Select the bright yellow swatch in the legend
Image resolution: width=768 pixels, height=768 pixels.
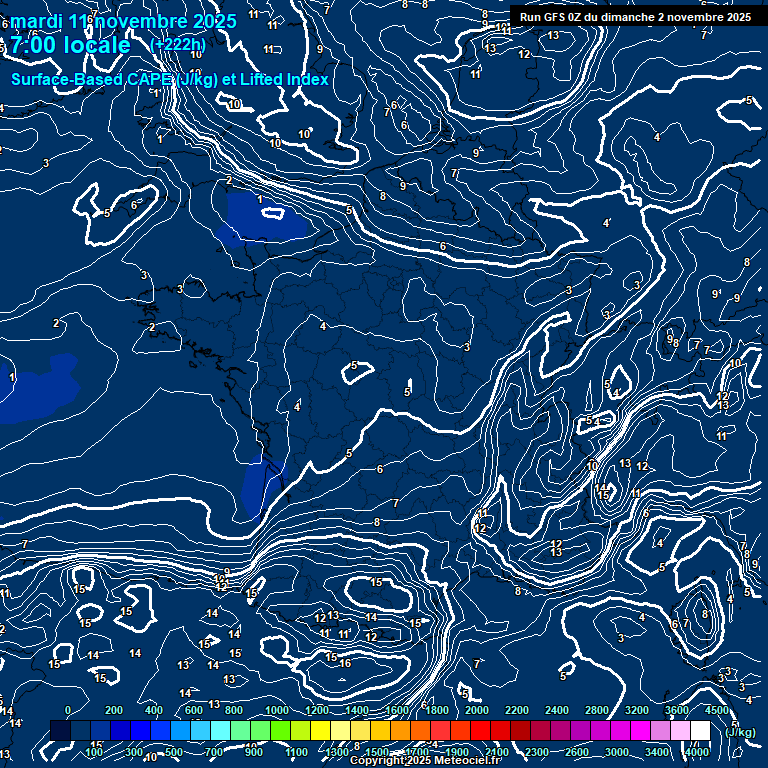tap(320, 730)
